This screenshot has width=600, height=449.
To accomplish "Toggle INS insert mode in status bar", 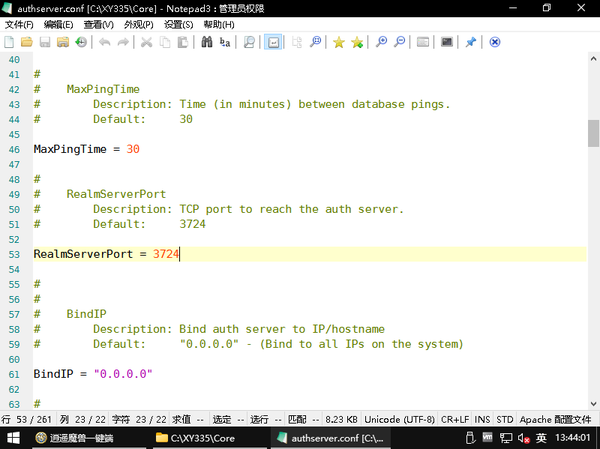I will (x=482, y=418).
